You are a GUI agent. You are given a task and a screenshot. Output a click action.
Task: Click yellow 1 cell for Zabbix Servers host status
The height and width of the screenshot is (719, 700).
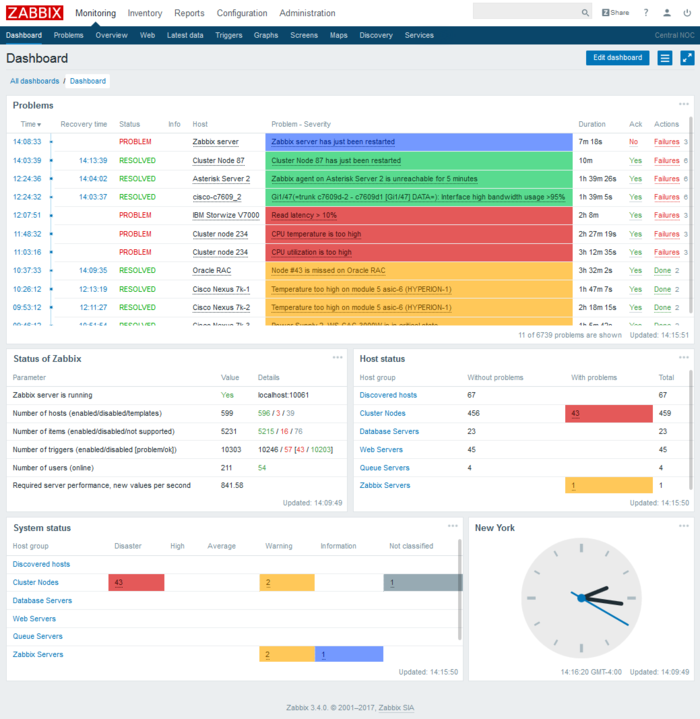pos(609,485)
